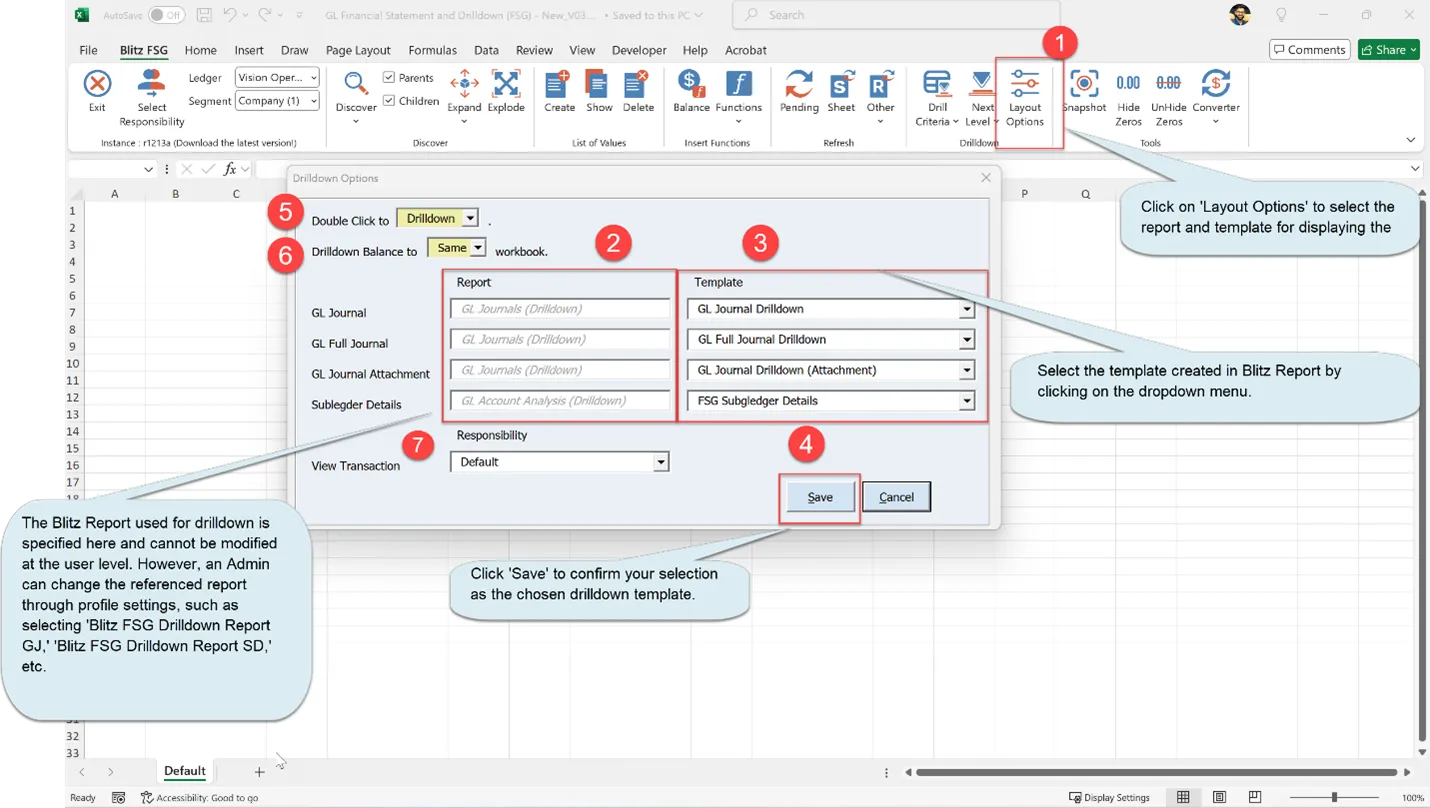Switch to Formulas tab
The height and width of the screenshot is (808, 1430).
[432, 50]
